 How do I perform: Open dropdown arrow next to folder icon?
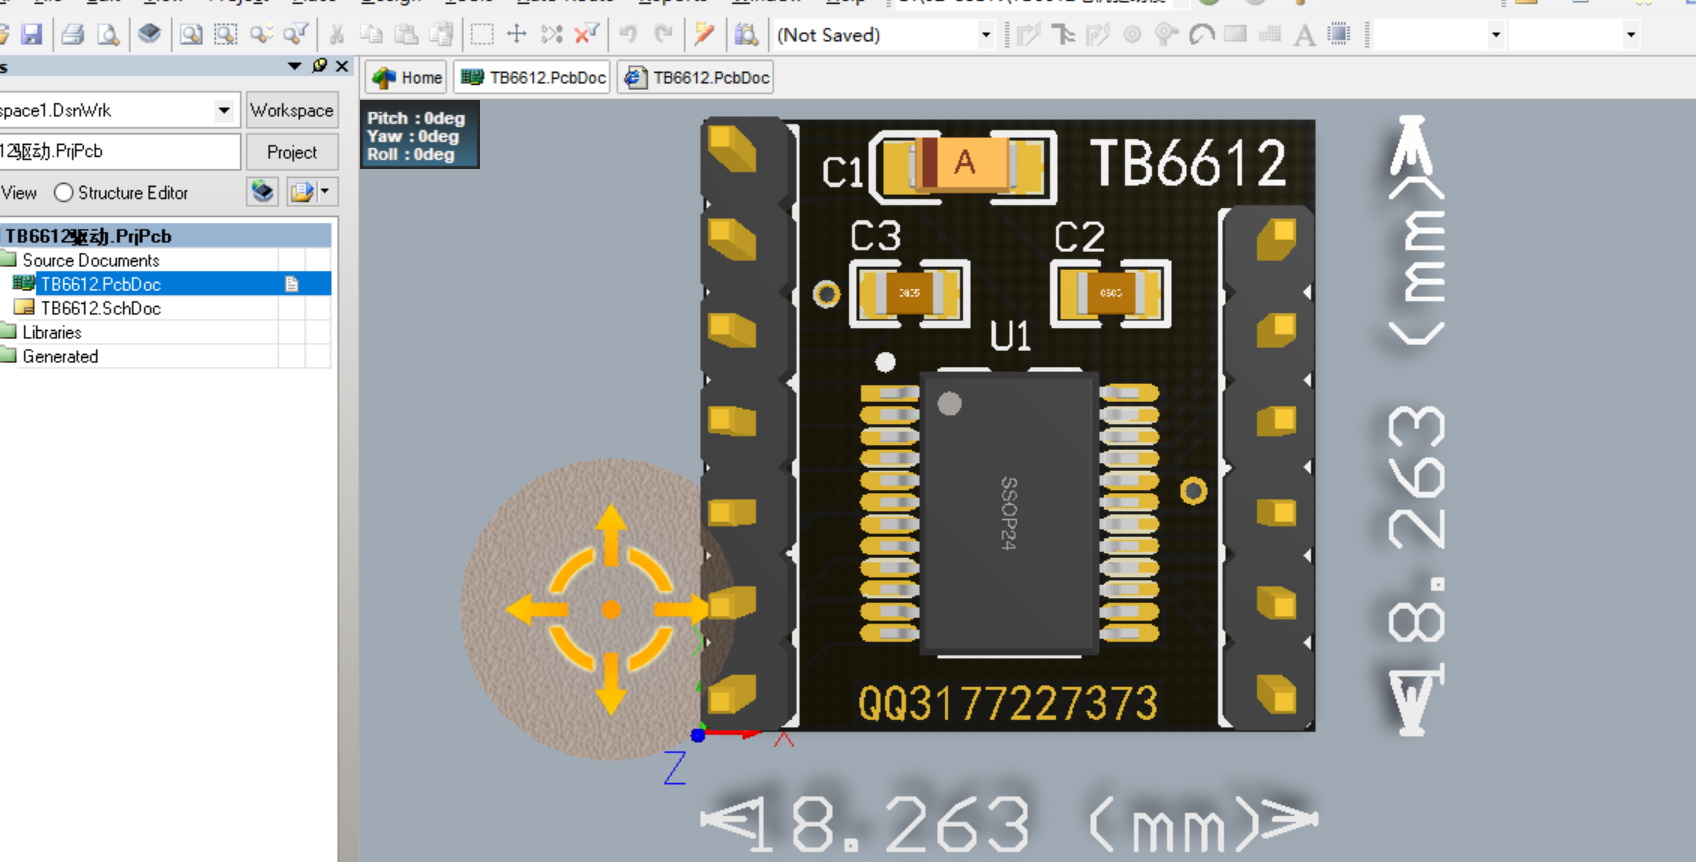click(325, 191)
